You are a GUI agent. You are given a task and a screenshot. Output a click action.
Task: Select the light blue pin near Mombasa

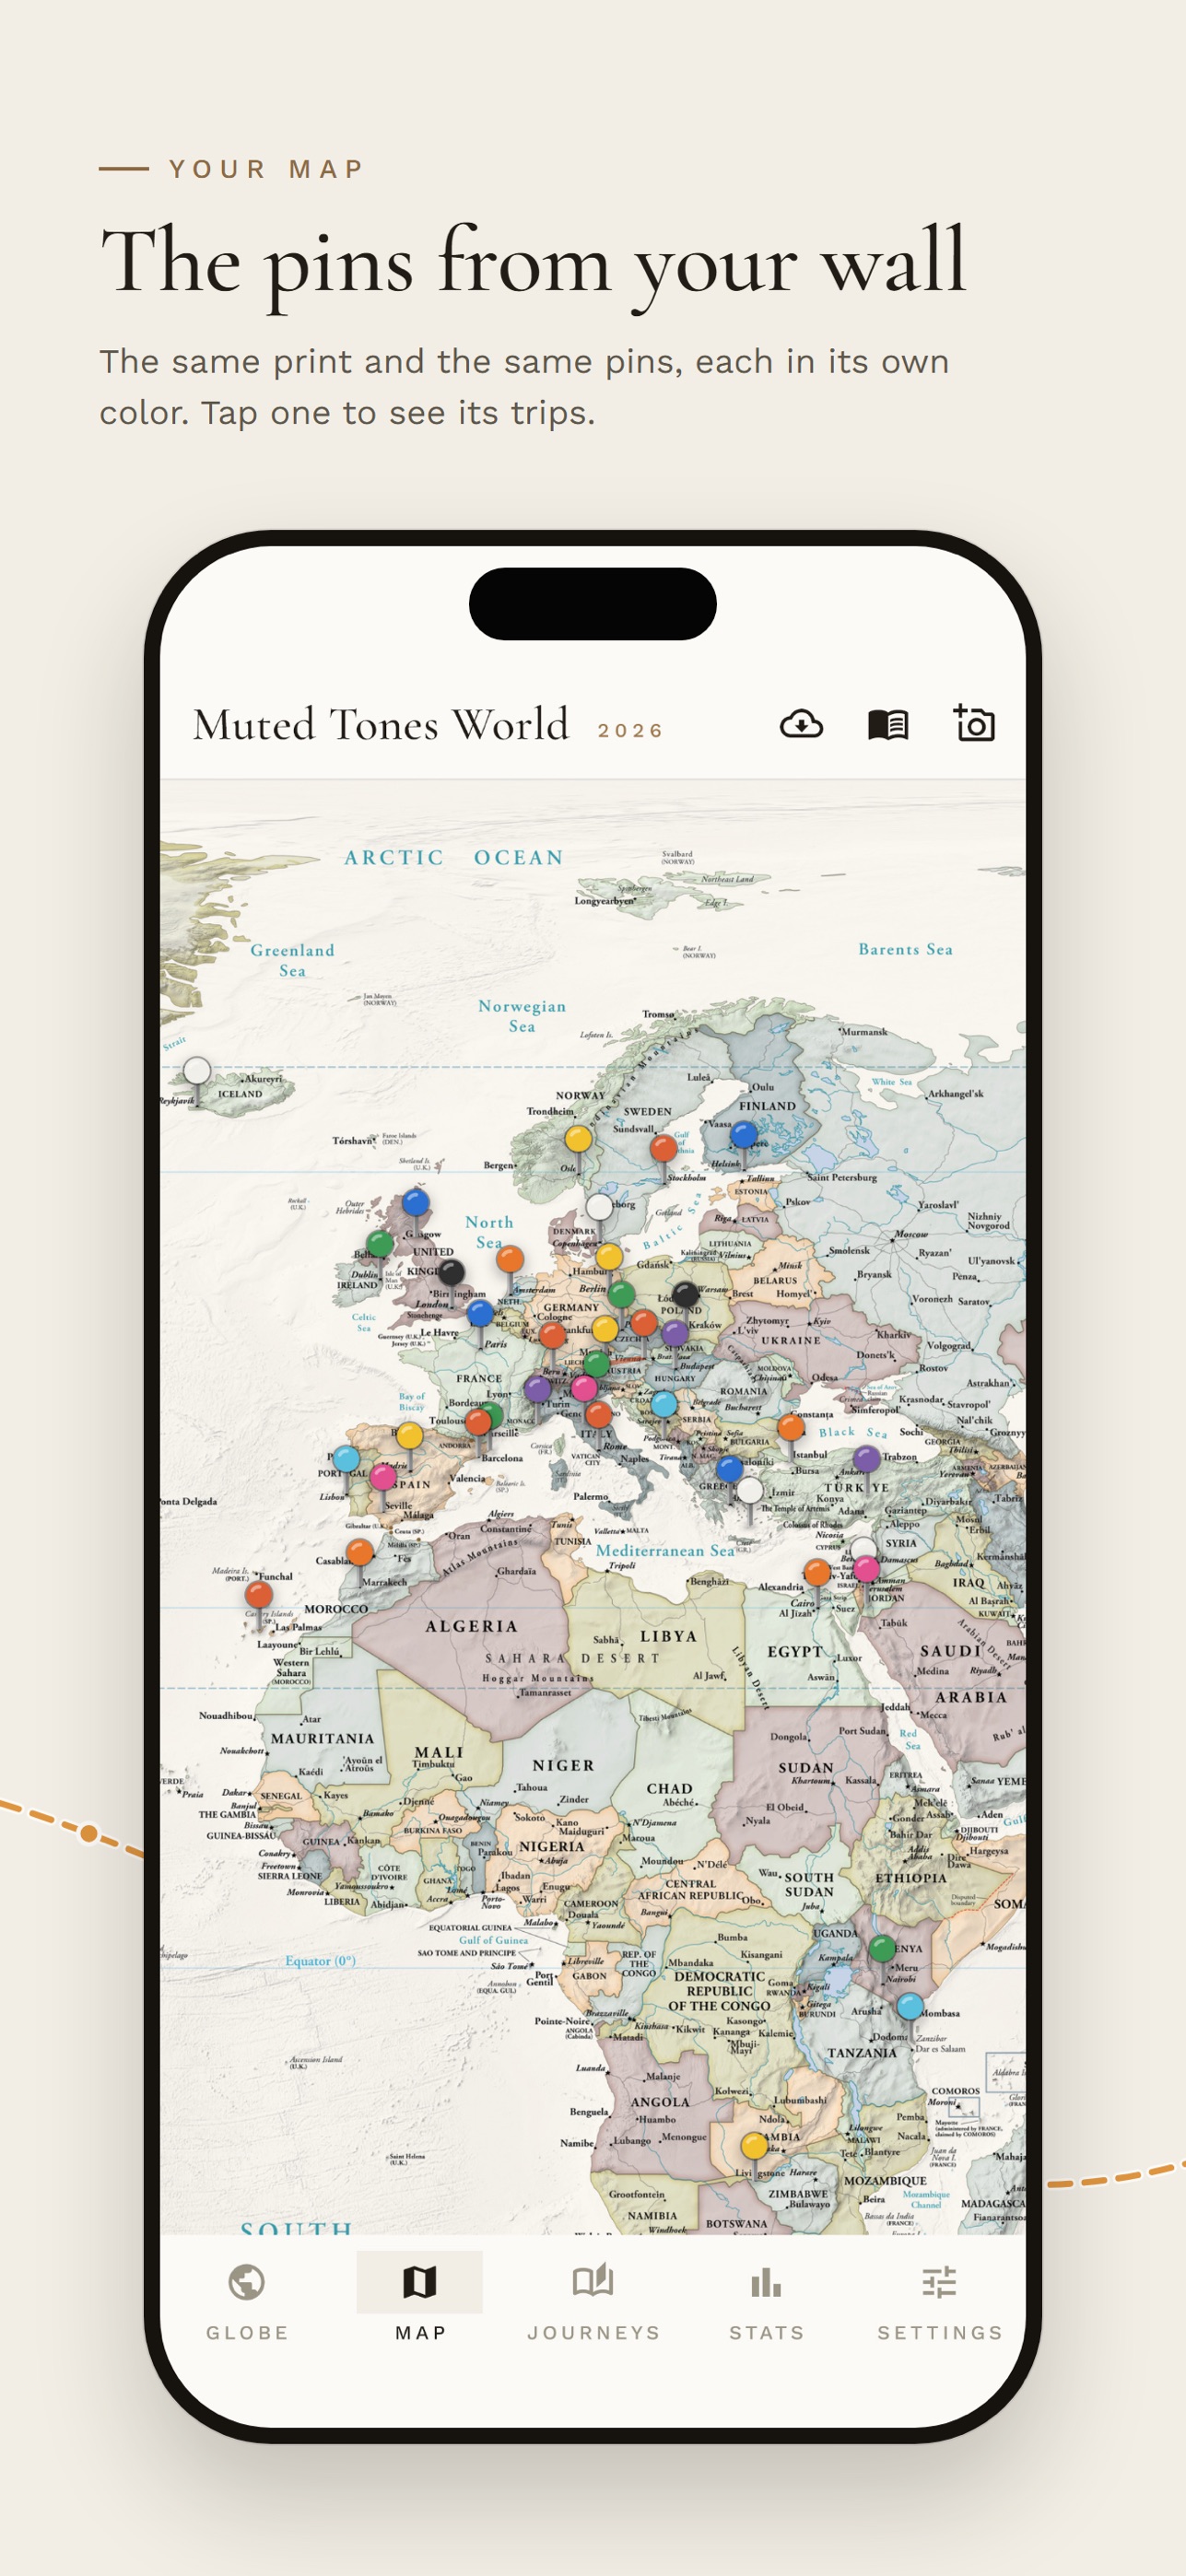[910, 2006]
